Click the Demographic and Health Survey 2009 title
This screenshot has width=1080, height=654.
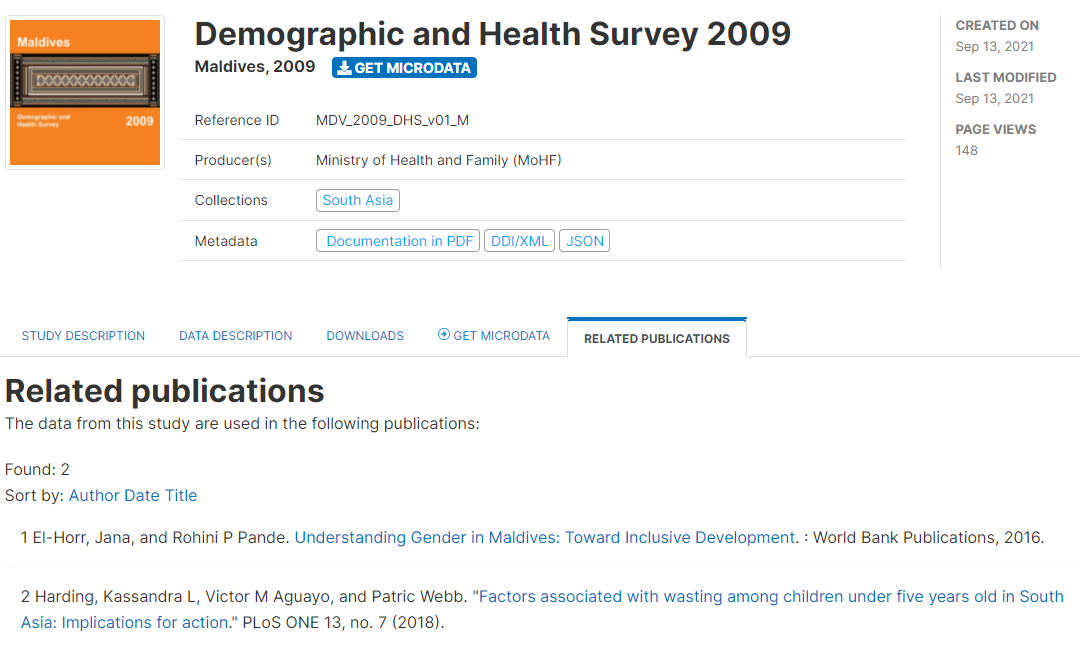point(492,34)
